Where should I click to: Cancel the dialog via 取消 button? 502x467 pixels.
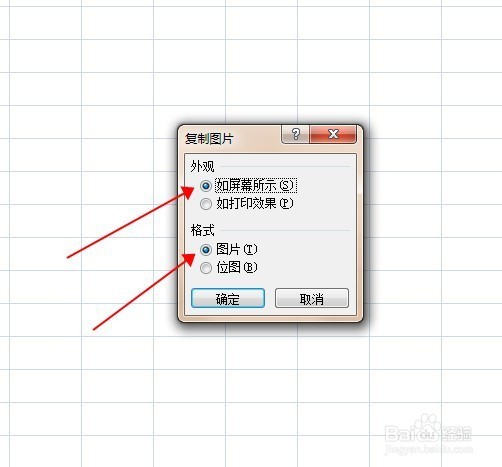tap(312, 298)
